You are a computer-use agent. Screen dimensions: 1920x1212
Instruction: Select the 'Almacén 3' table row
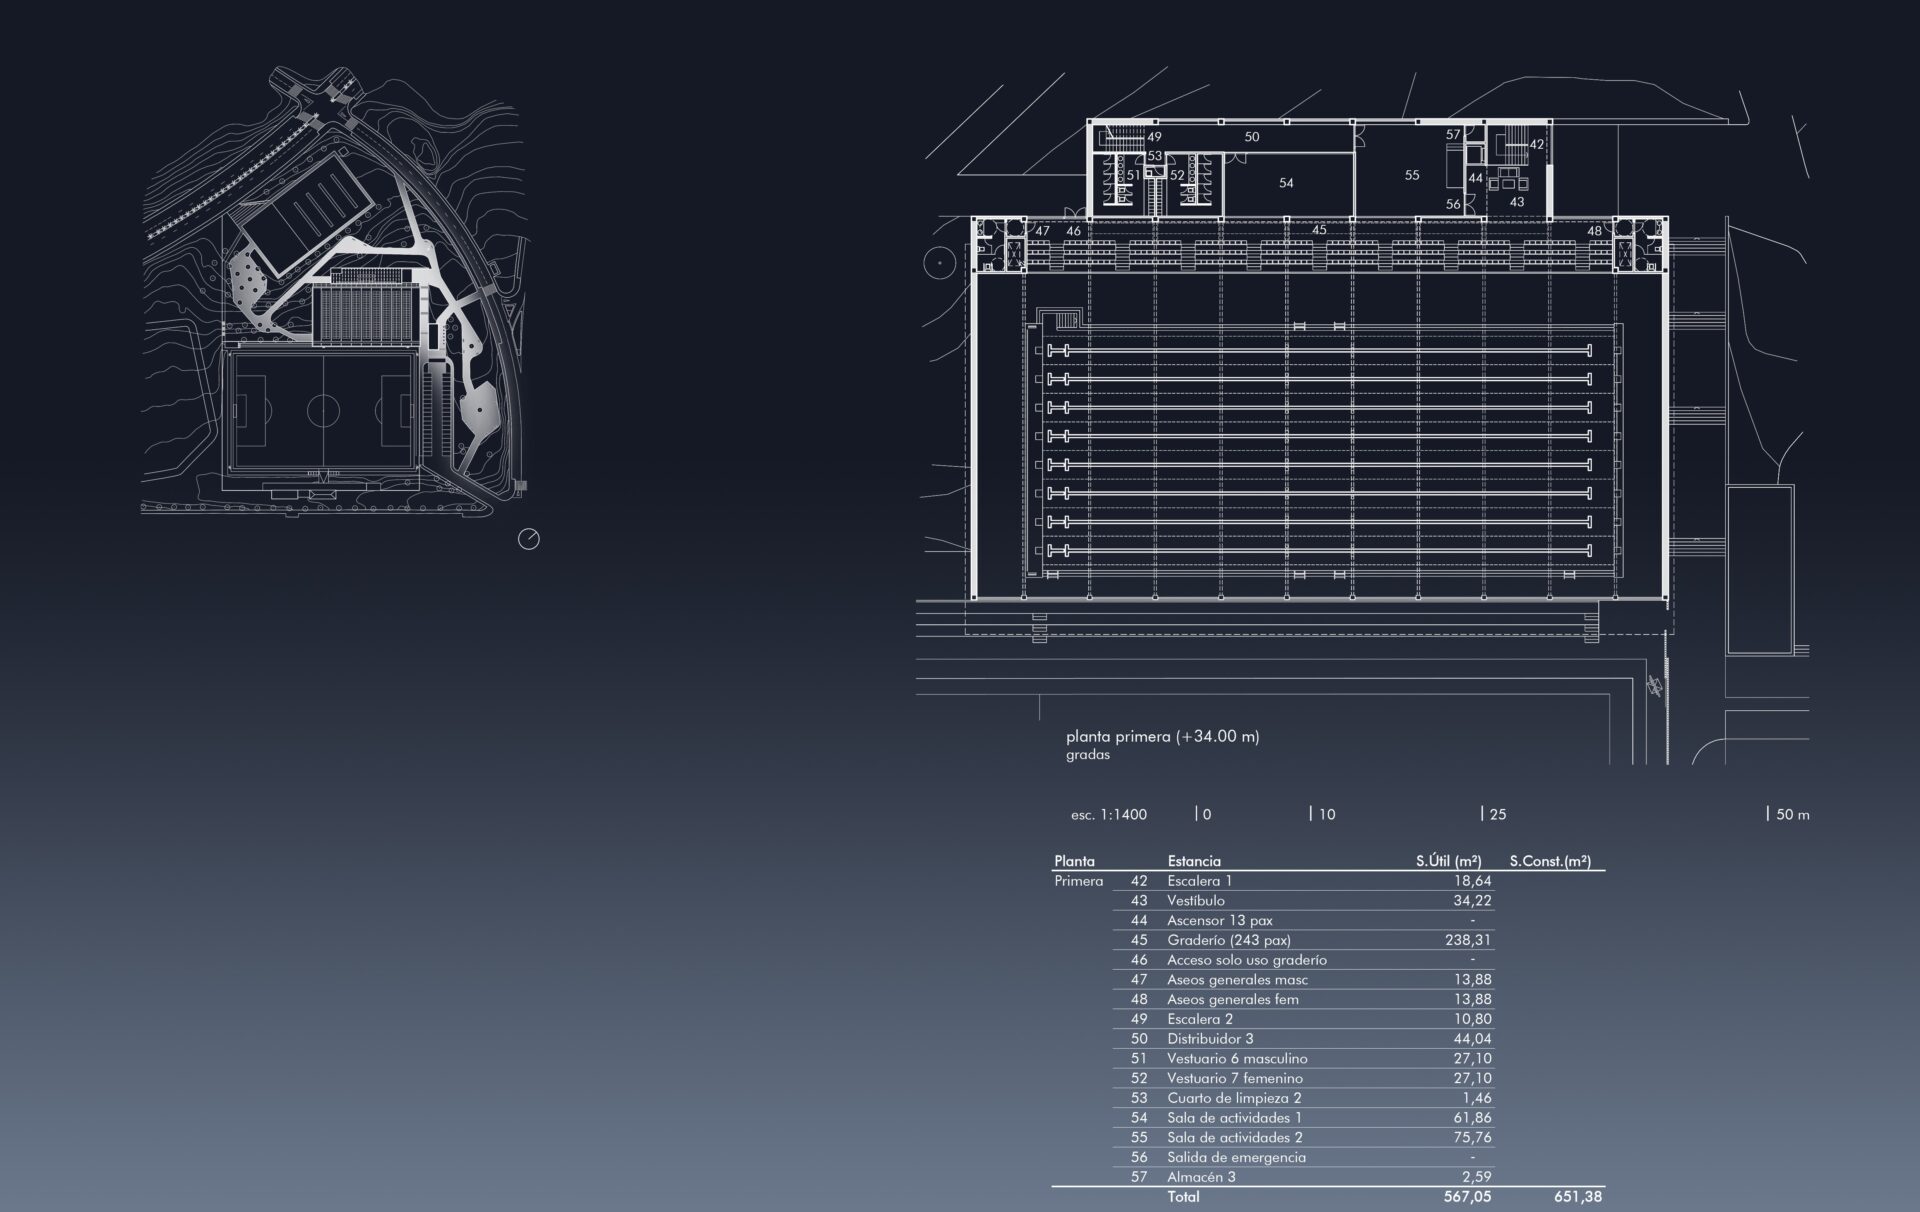[1304, 1177]
